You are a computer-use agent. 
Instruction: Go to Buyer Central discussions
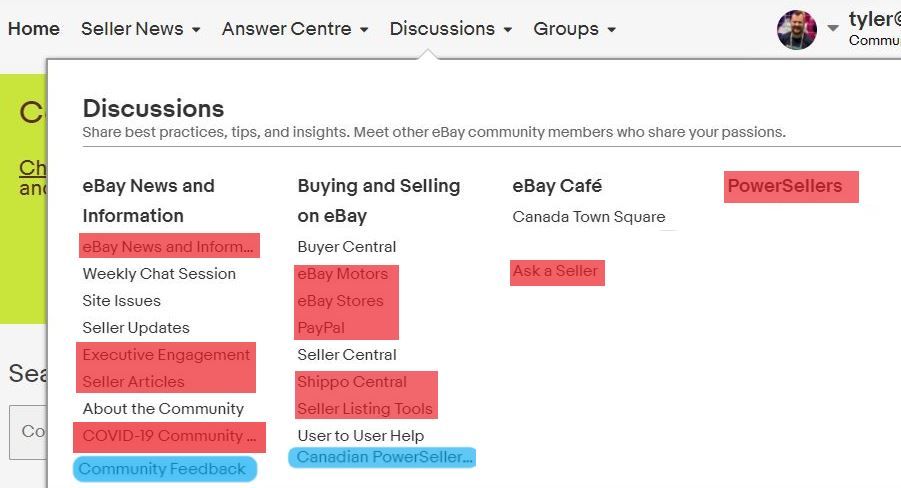point(347,247)
